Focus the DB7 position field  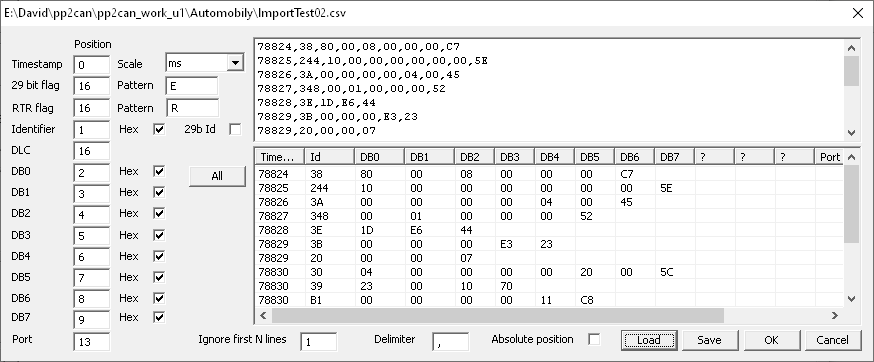(x=91, y=319)
